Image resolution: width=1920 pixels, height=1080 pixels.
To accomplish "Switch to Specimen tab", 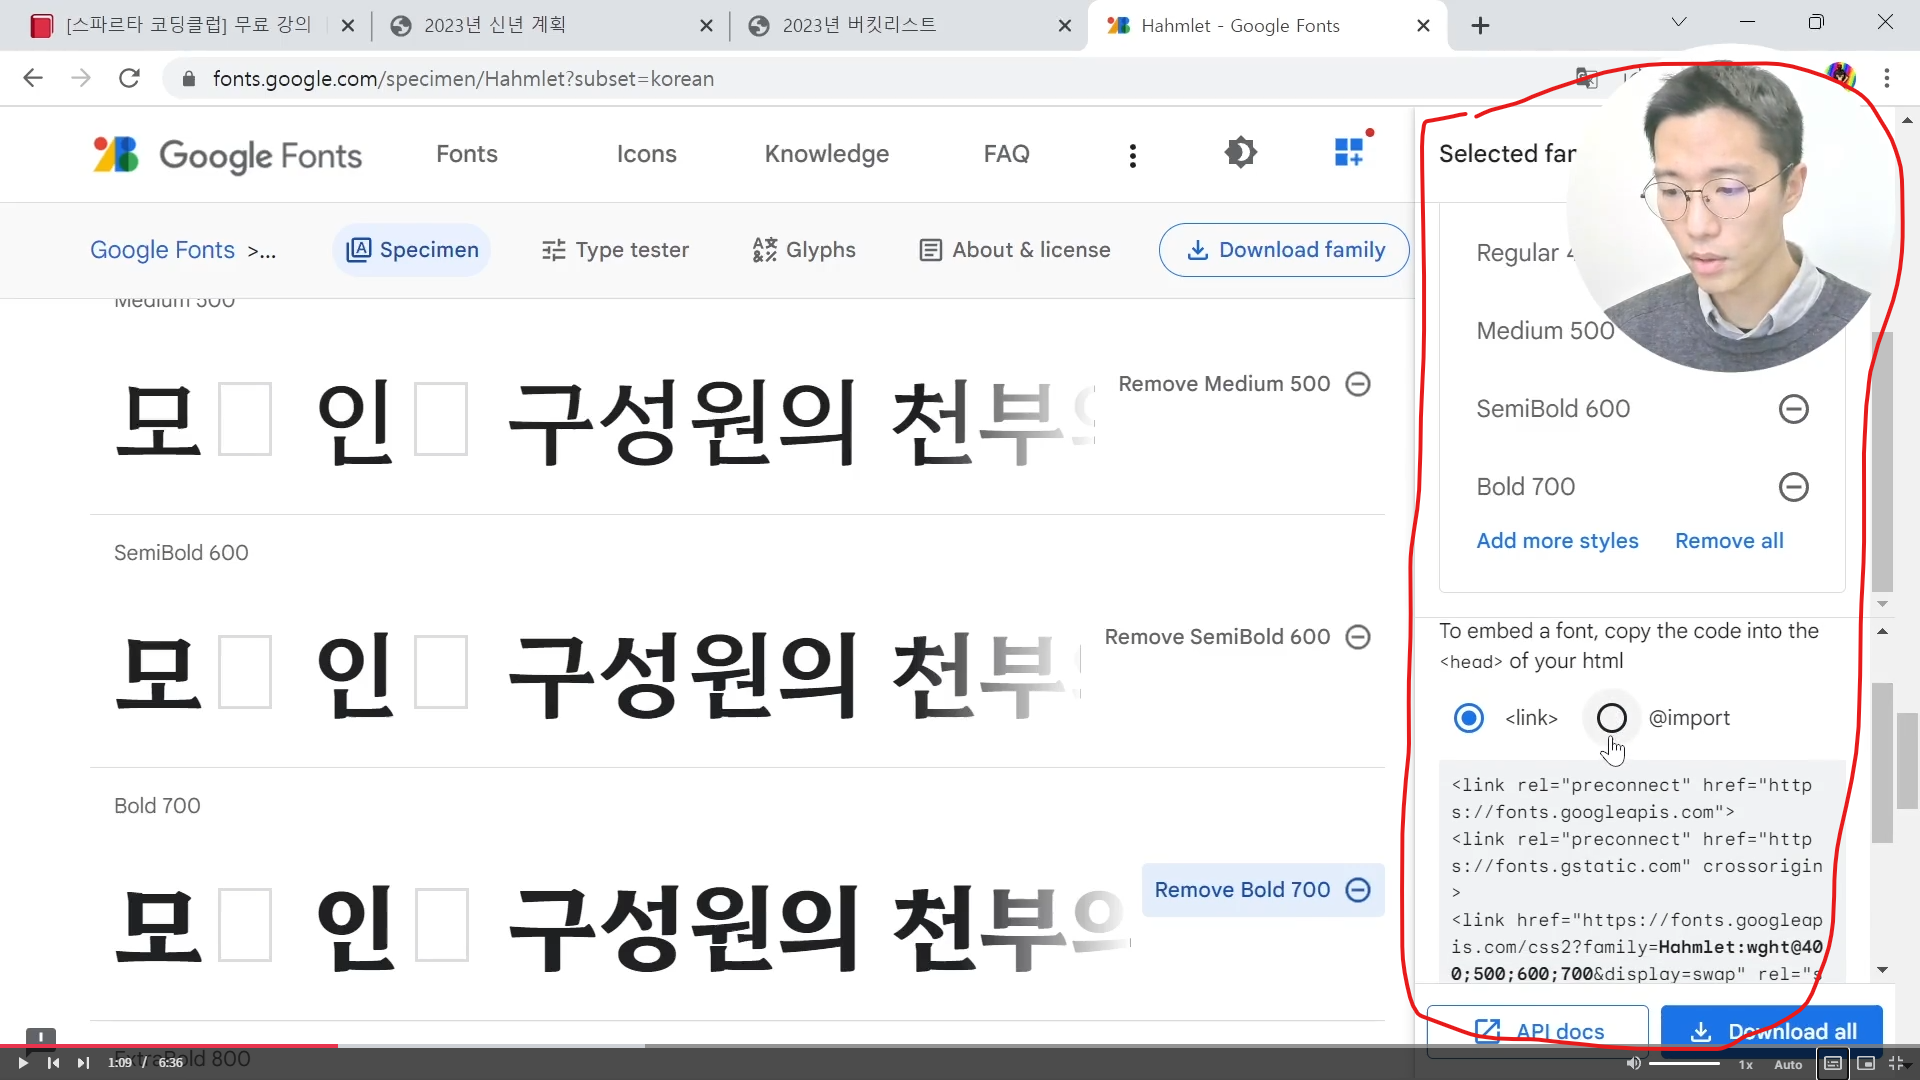I will 412,250.
